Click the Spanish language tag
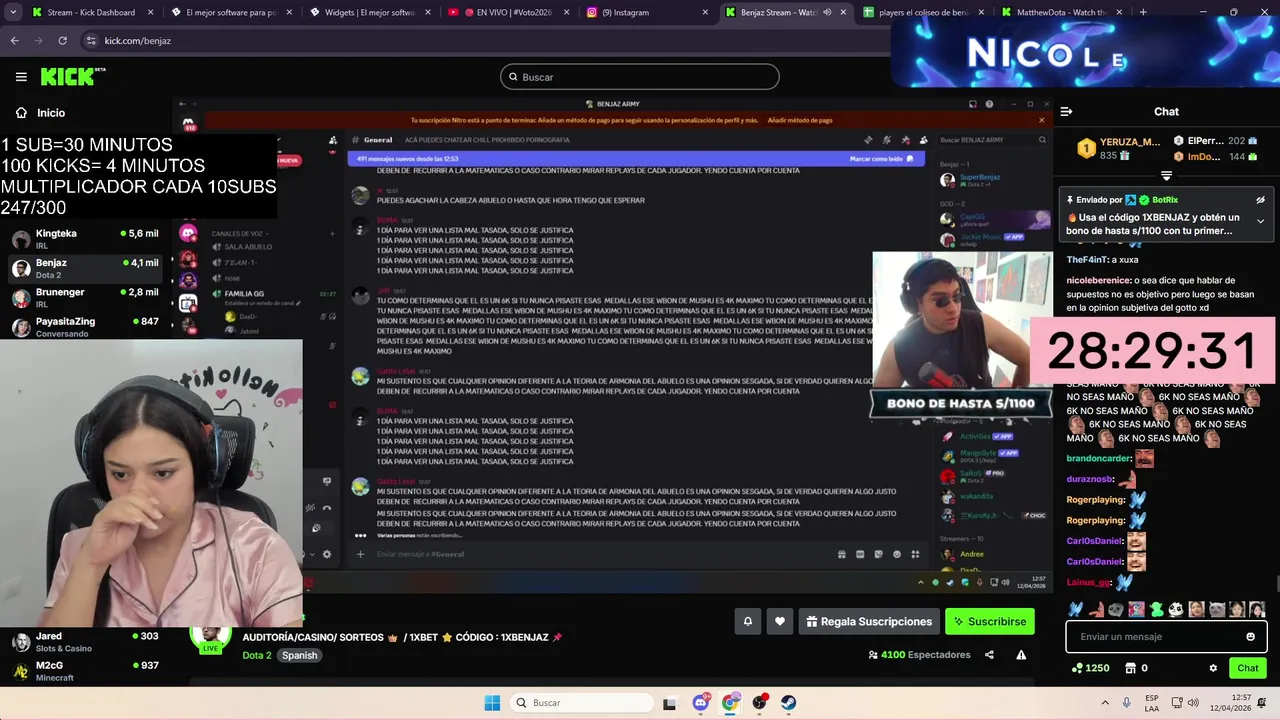This screenshot has width=1280, height=720. [x=299, y=655]
